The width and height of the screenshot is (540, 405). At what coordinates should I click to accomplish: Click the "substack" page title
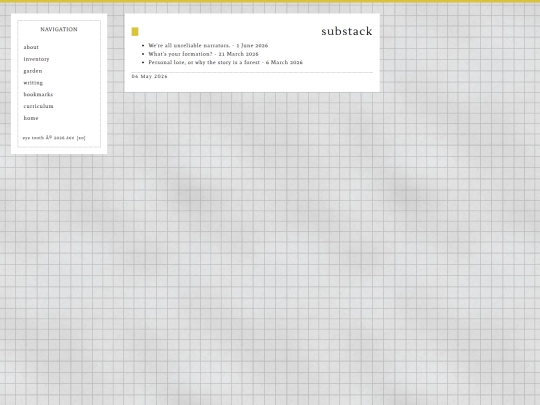click(347, 31)
